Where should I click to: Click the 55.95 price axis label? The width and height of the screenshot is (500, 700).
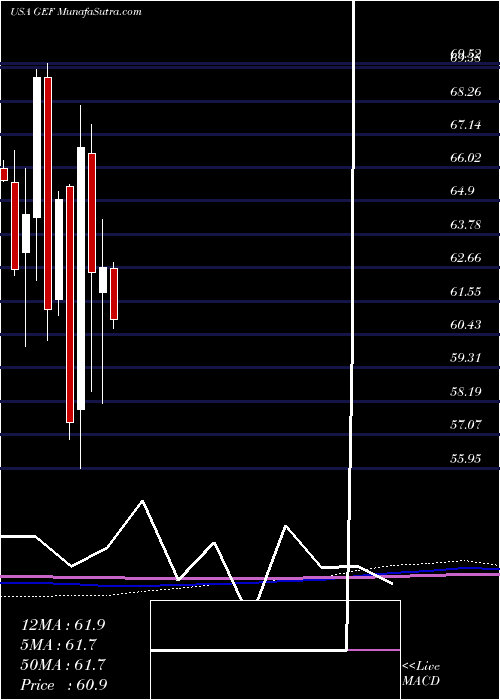coord(466,458)
